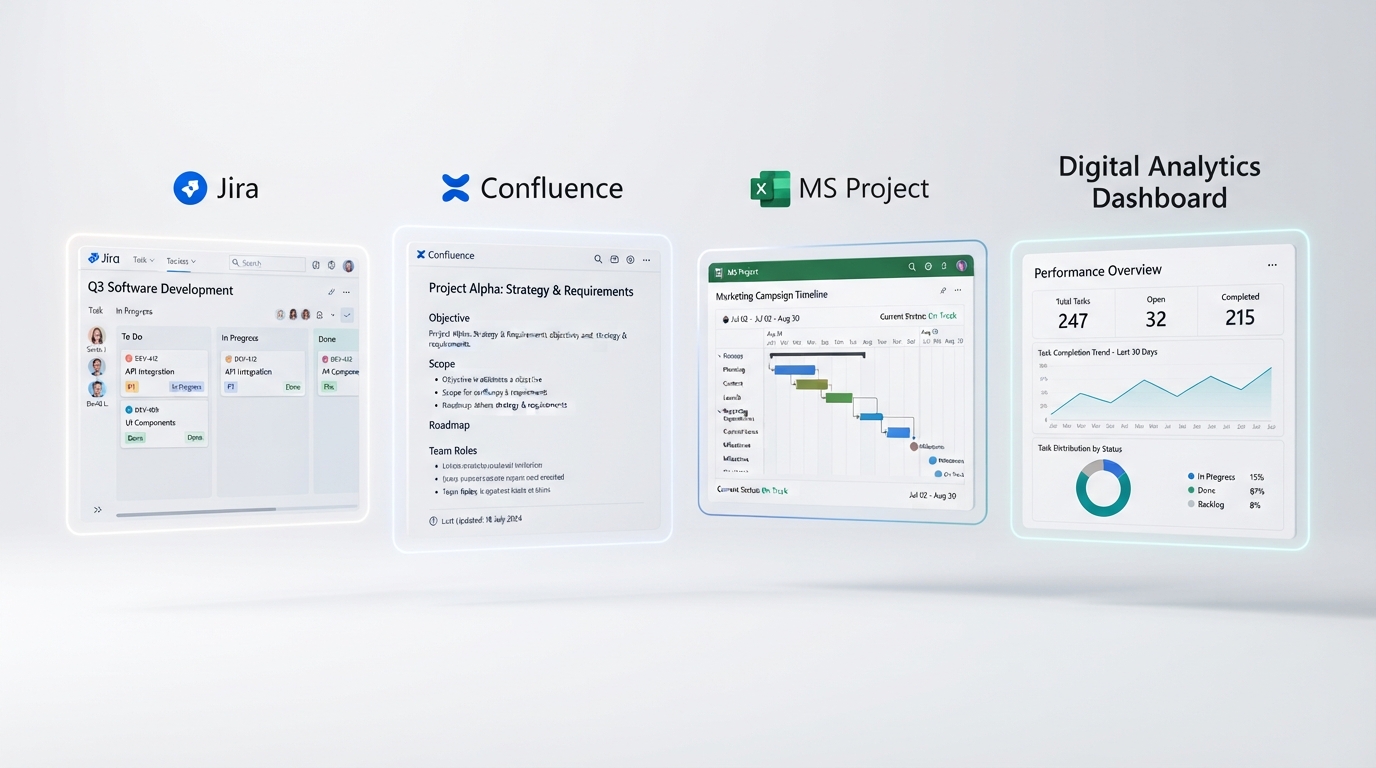Viewport: 1376px width, 768px height.
Task: Click the In Progress board column header in Jira
Action: pyautogui.click(x=240, y=338)
